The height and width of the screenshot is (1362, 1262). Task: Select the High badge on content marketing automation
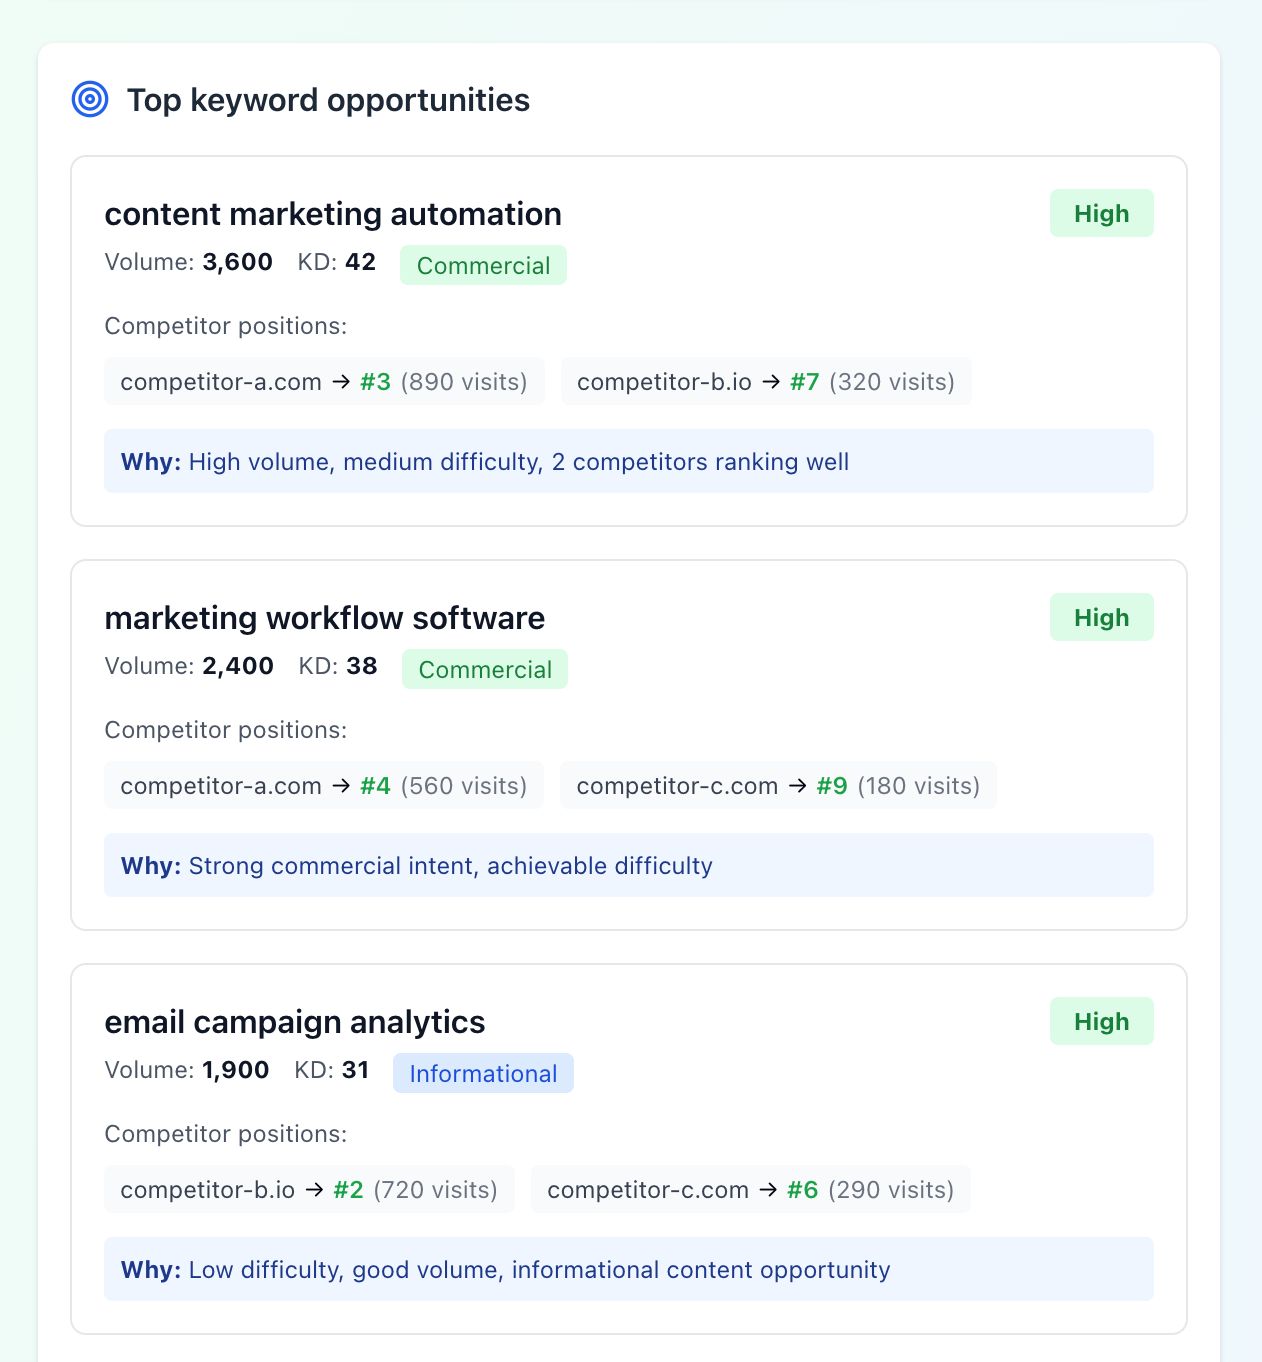[1101, 213]
